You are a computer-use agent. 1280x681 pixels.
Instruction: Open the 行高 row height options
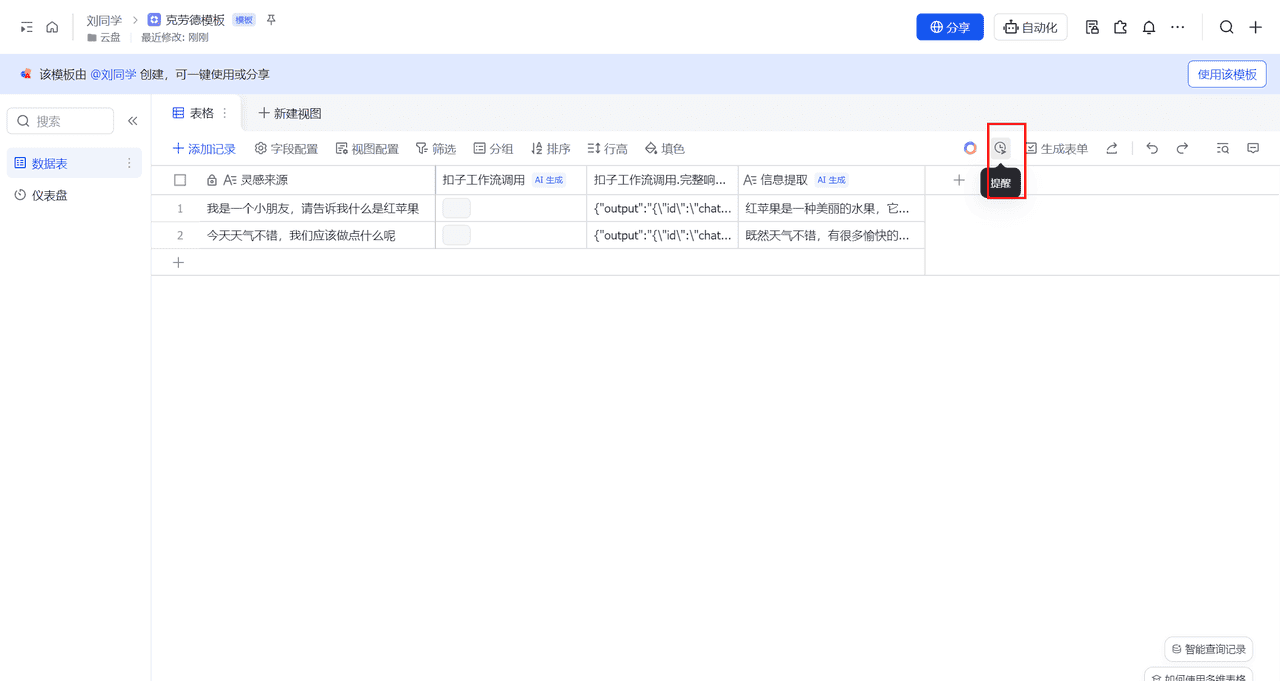[607, 148]
